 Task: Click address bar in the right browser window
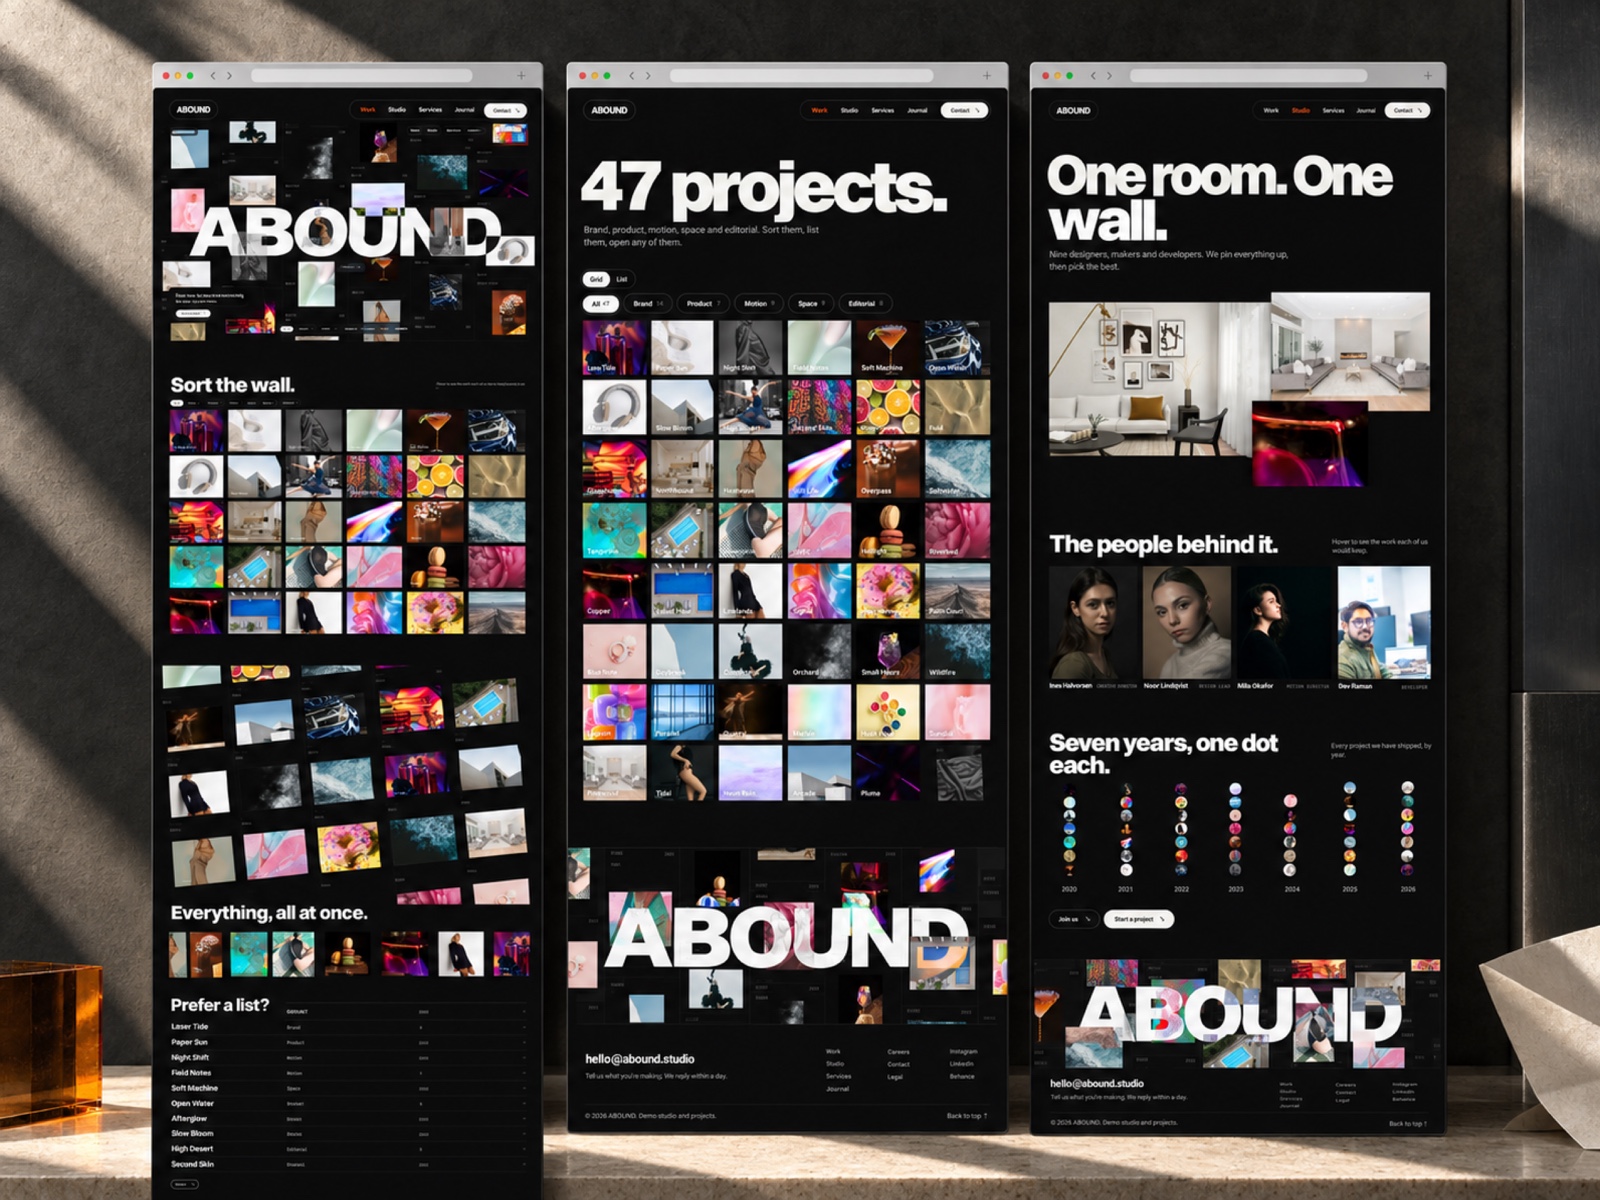(1248, 76)
